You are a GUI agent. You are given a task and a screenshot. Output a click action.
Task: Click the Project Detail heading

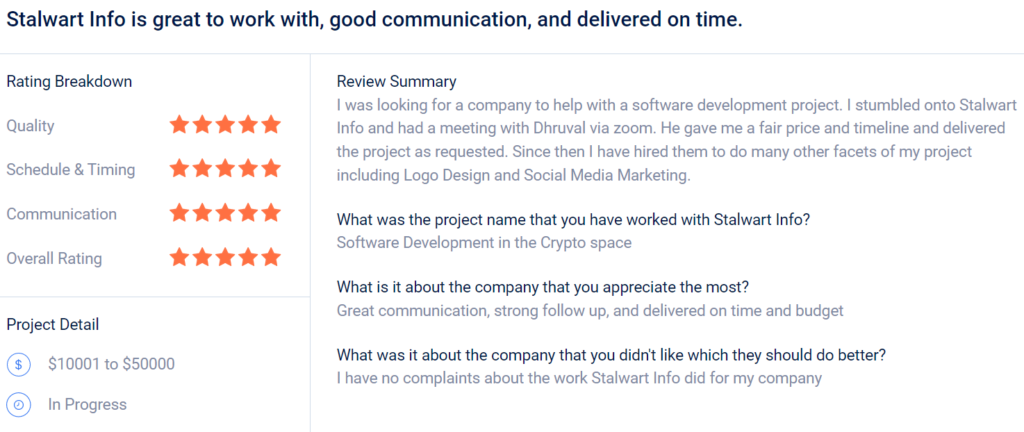tap(53, 324)
